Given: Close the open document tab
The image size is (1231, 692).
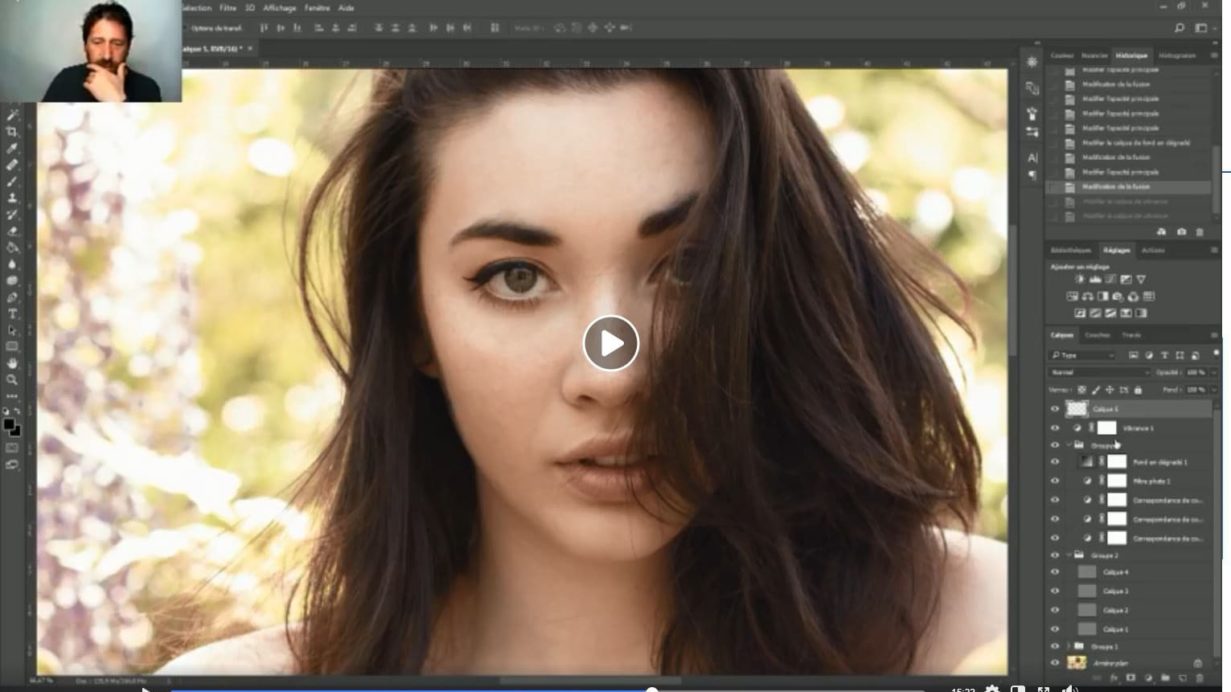Looking at the screenshot, I should [x=251, y=48].
